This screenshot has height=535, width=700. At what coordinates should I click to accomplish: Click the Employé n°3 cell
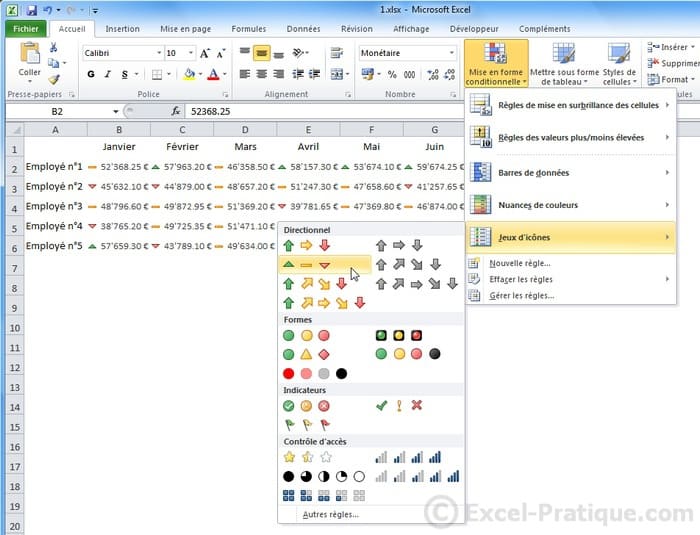point(55,206)
